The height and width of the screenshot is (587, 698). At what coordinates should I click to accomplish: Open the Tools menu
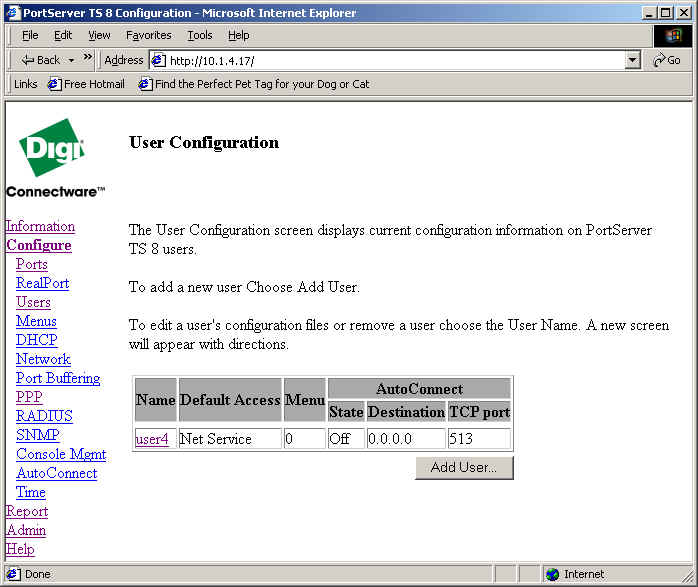[x=200, y=35]
